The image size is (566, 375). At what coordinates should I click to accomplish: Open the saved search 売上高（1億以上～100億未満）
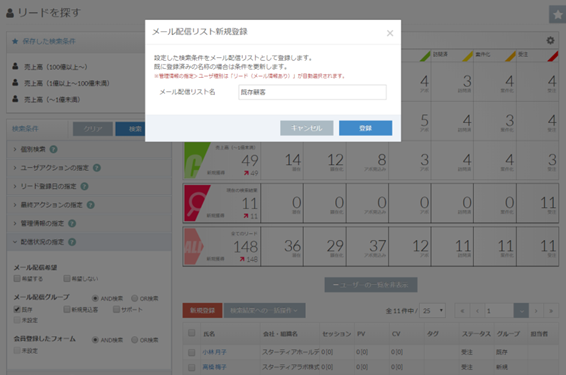(67, 83)
